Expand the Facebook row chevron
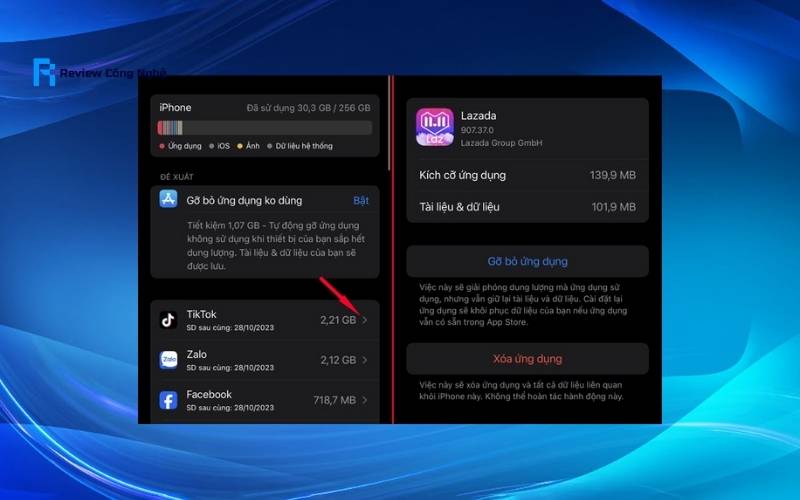Viewport: 800px width, 500px height. click(365, 400)
